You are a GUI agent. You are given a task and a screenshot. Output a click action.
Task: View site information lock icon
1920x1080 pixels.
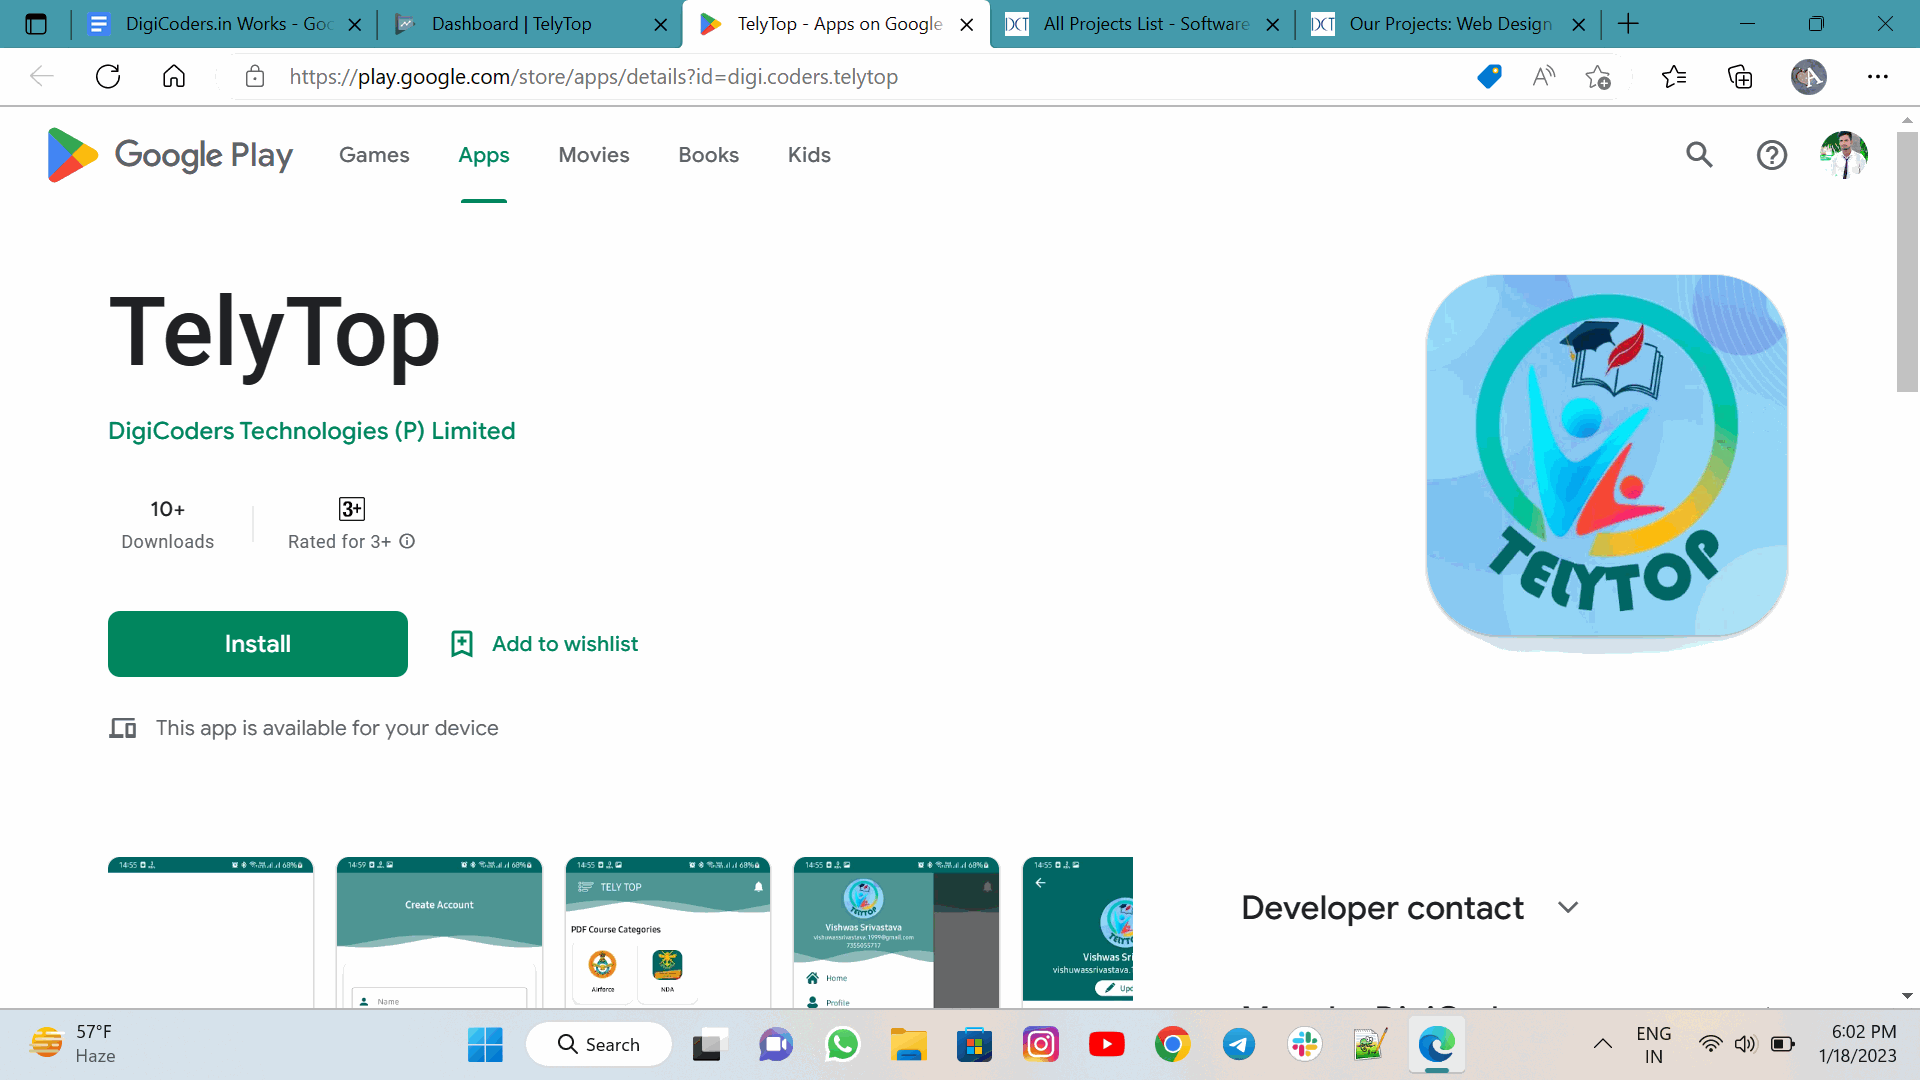(x=255, y=77)
